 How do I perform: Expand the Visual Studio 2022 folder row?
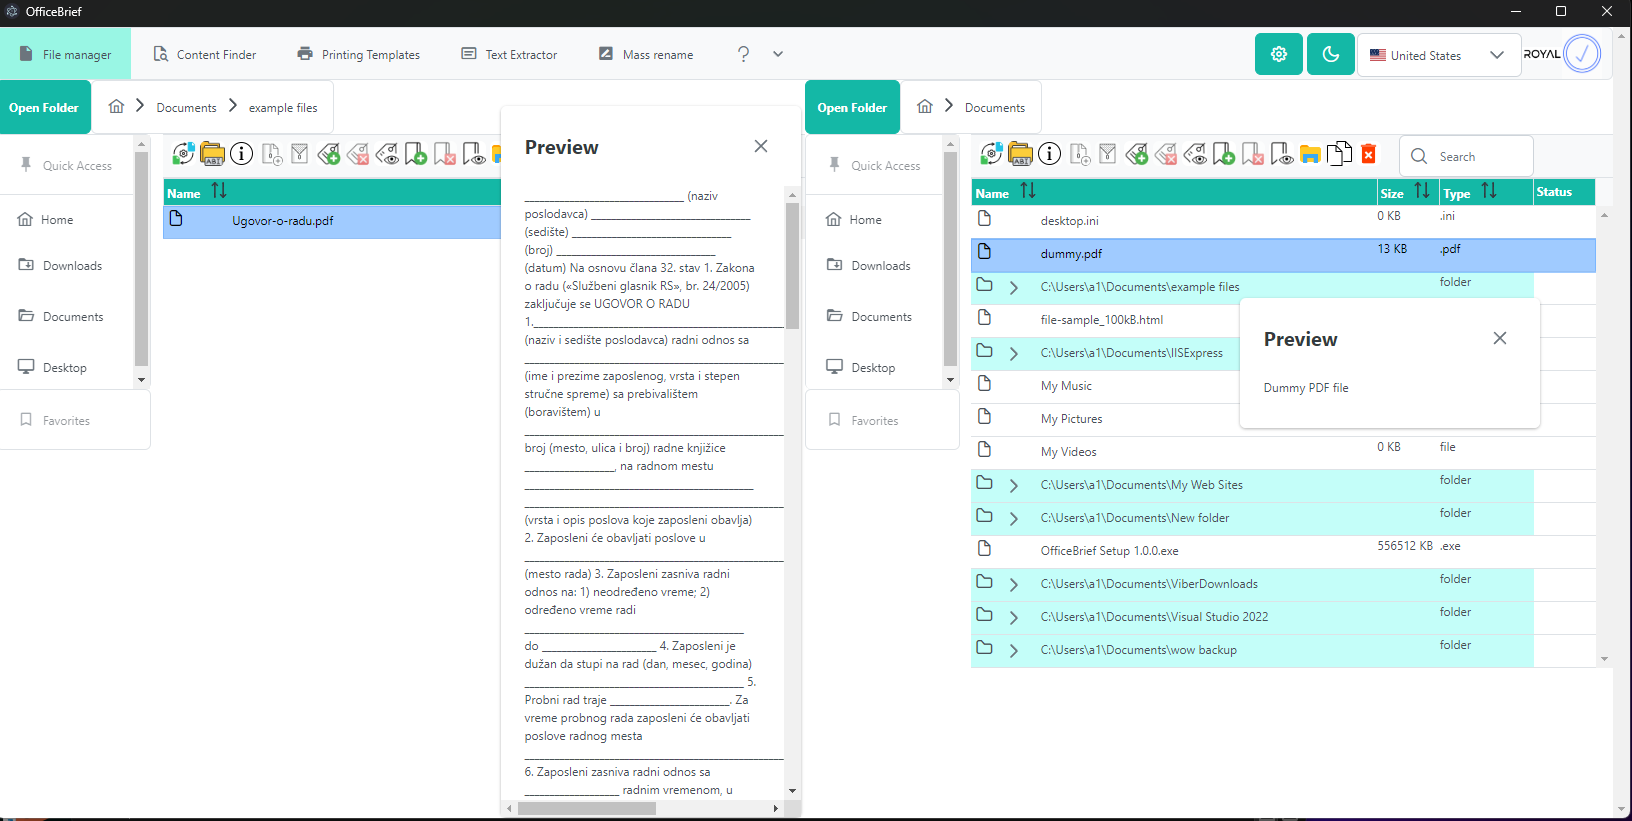(1014, 618)
